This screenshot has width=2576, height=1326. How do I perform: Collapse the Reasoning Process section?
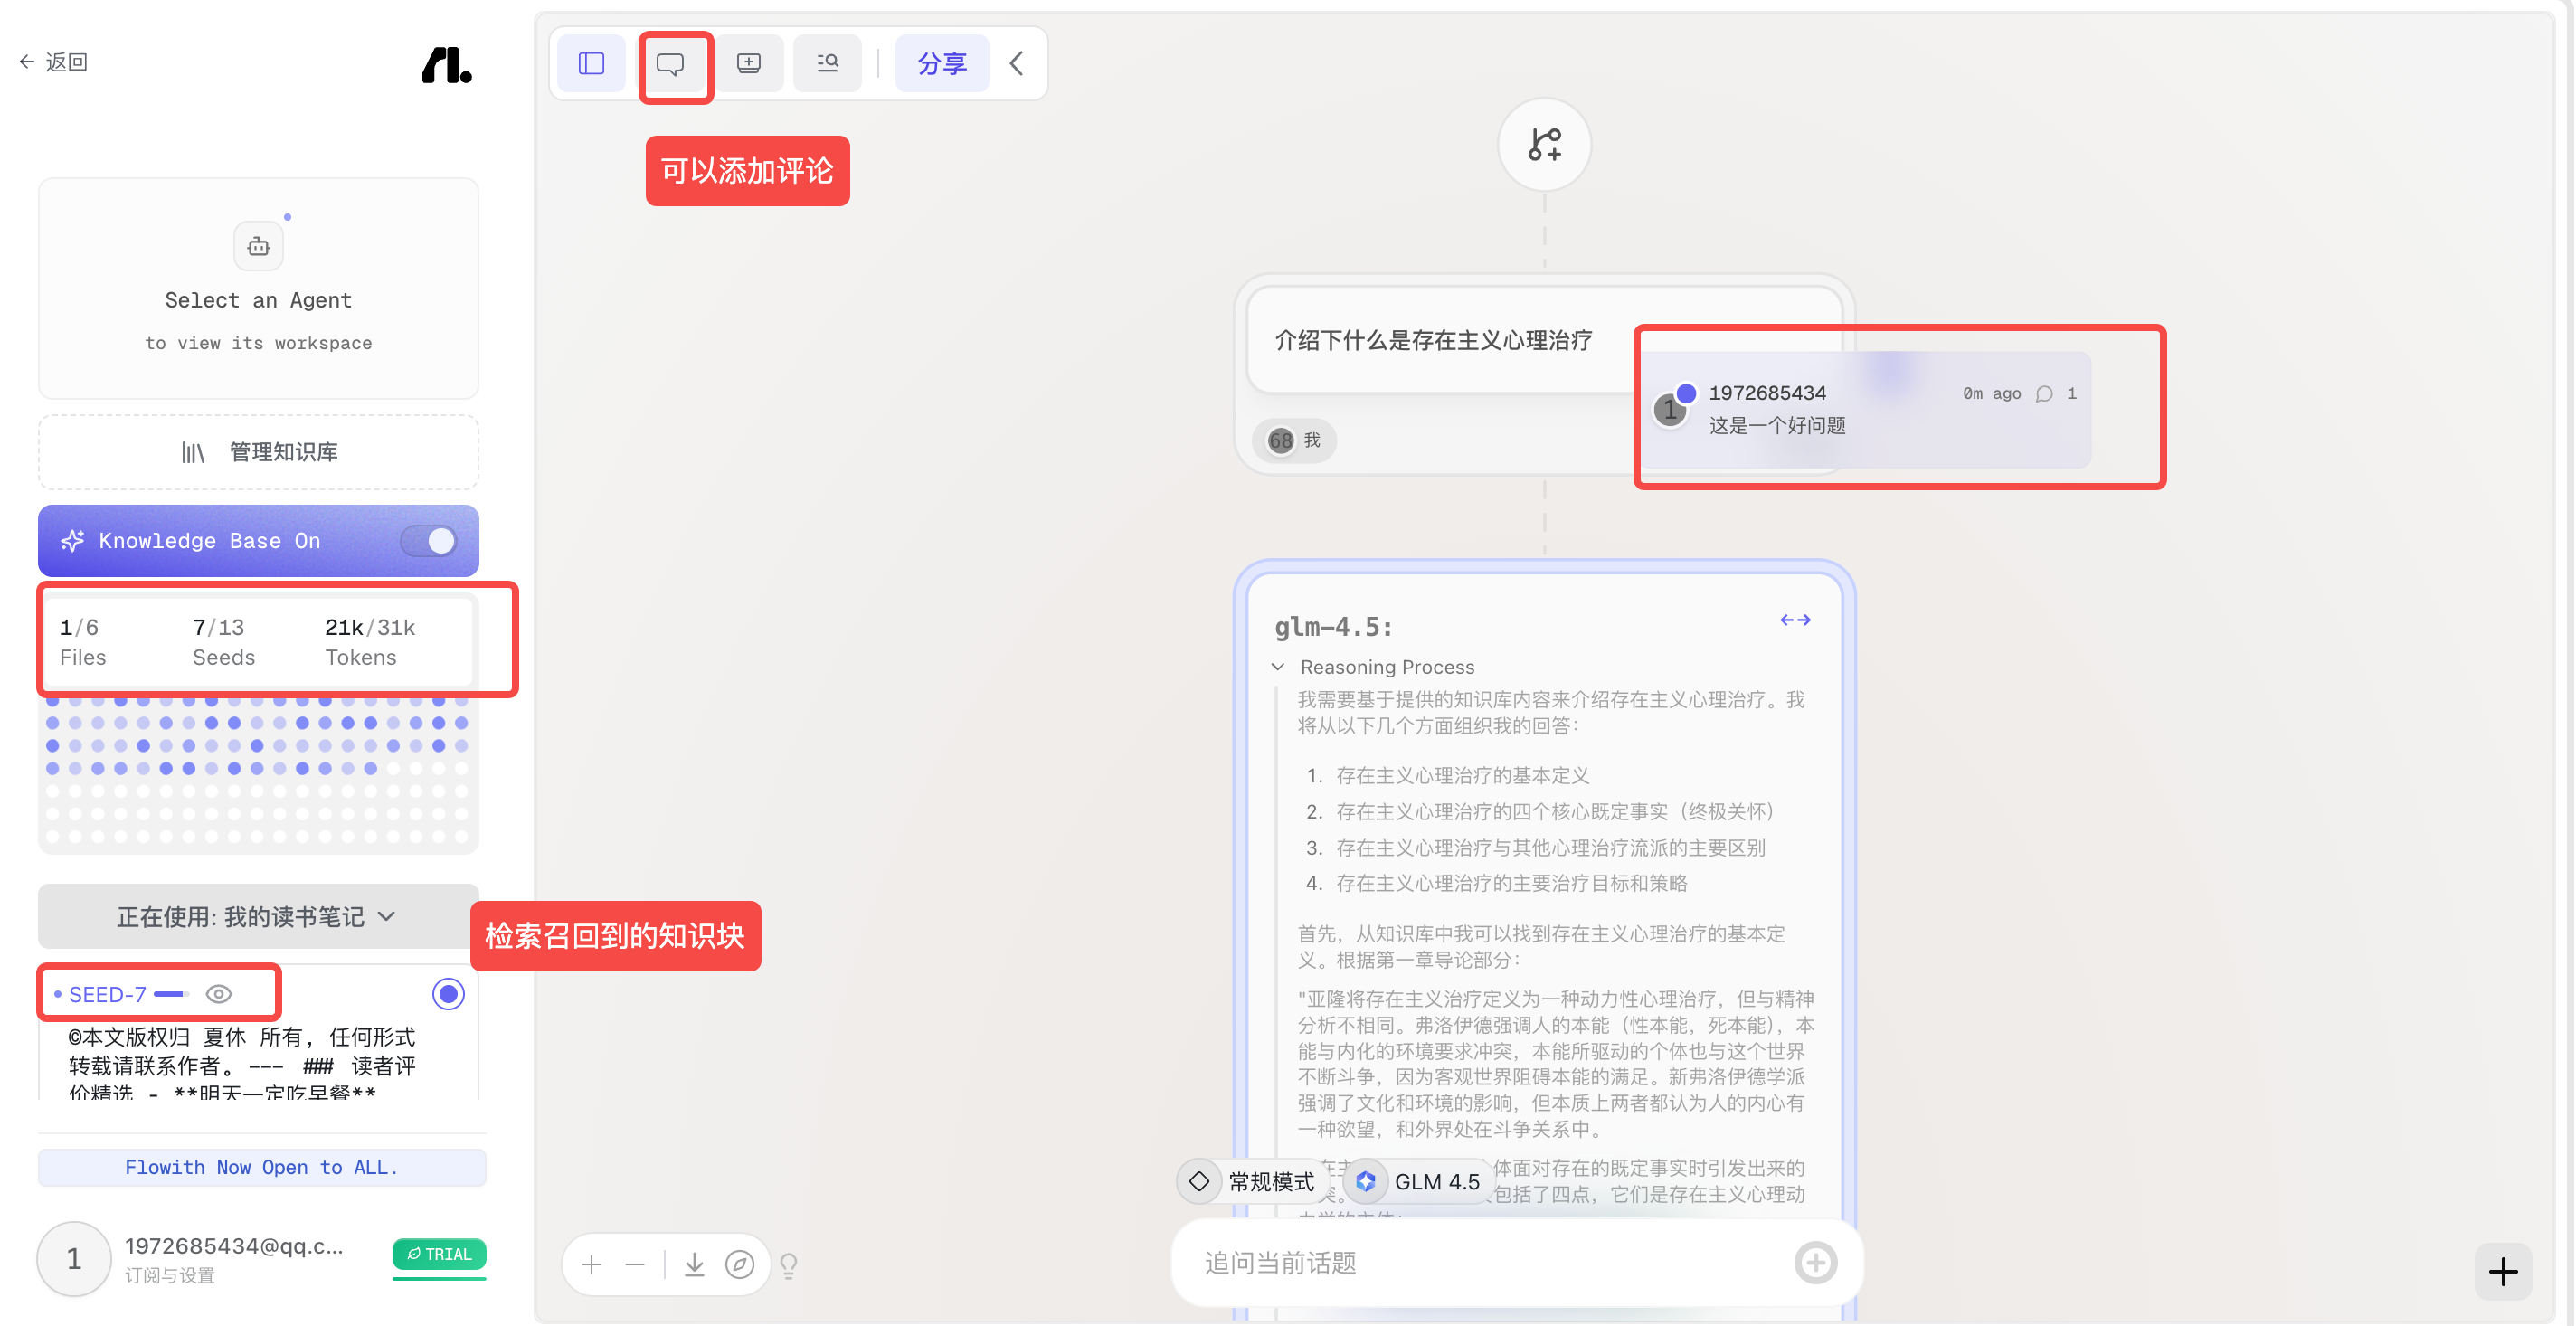(x=1278, y=667)
